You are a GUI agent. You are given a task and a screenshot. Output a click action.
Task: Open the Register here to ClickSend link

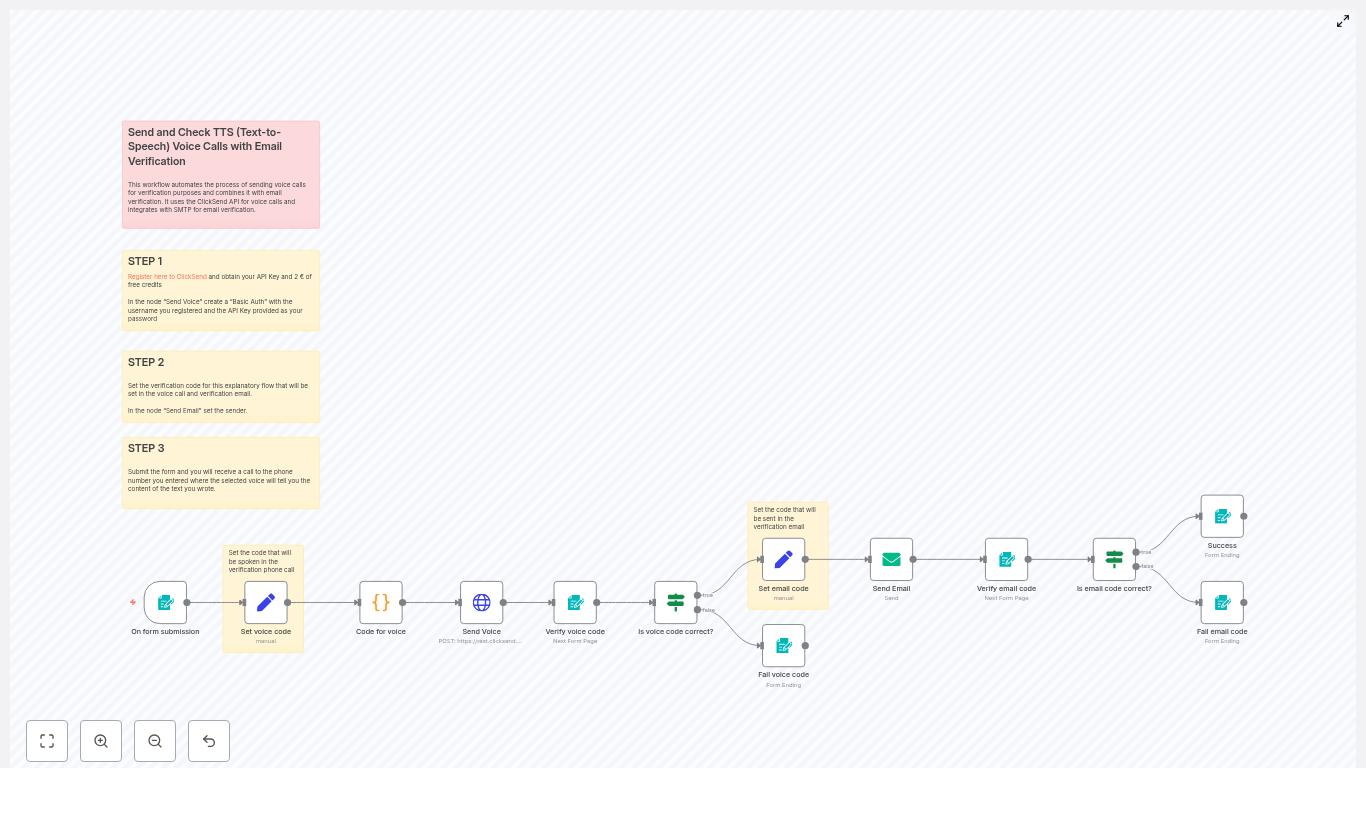(167, 277)
